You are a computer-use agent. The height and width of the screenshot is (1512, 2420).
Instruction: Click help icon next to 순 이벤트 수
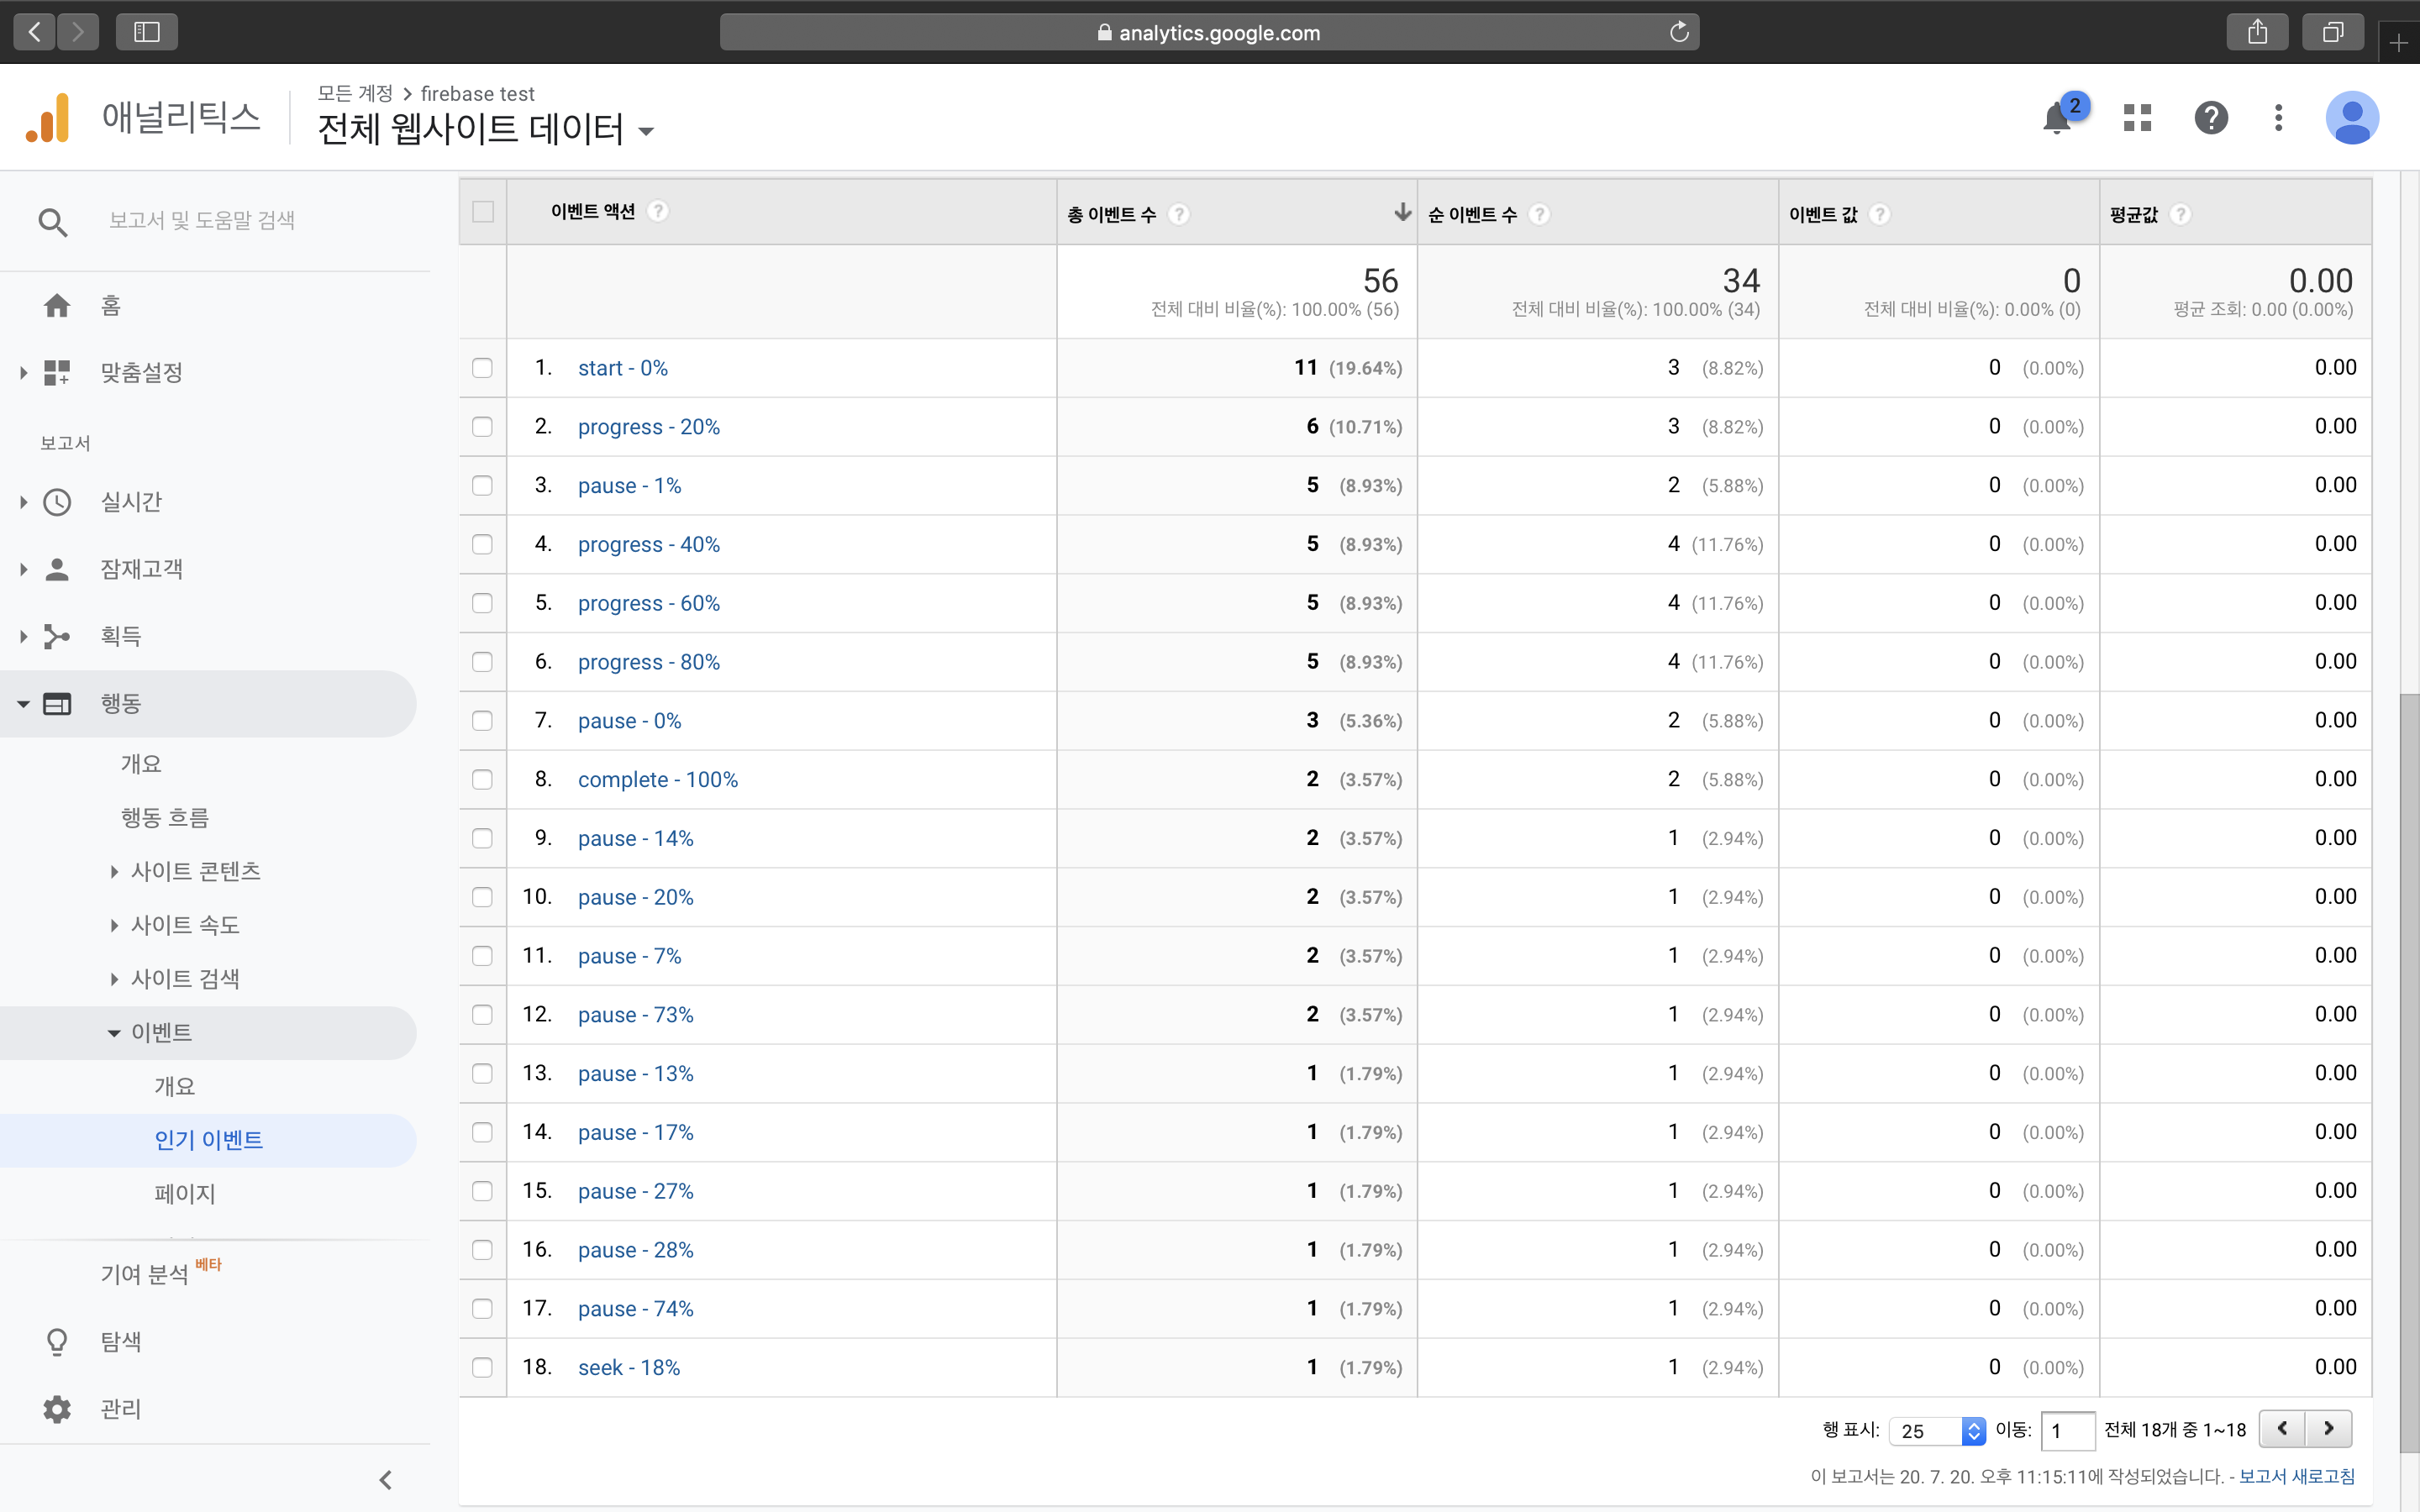[1540, 214]
